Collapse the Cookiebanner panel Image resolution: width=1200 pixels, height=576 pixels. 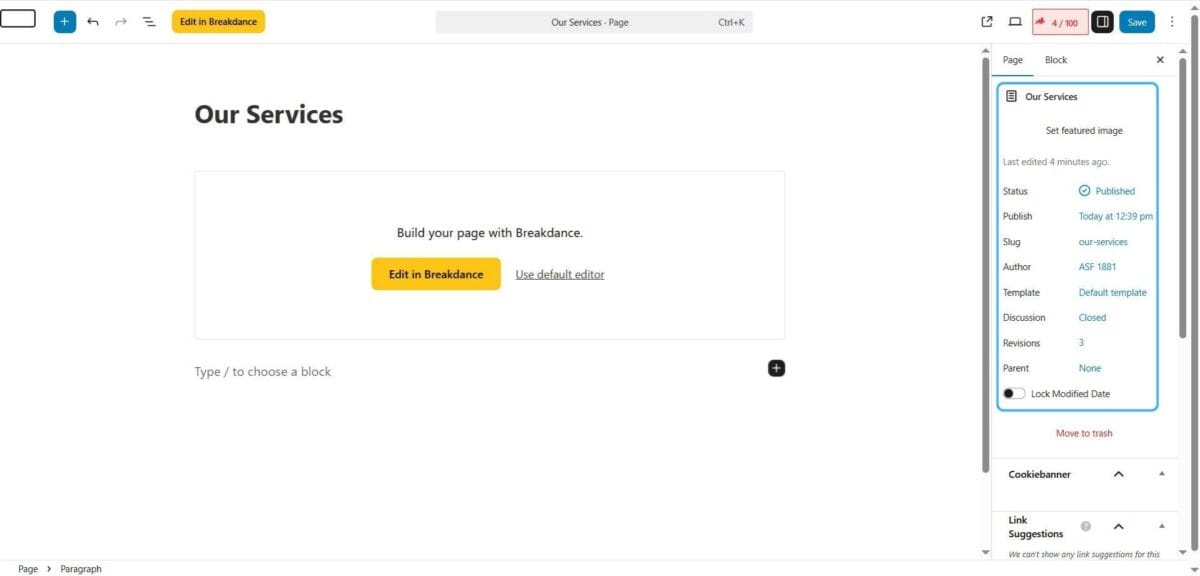click(1118, 474)
